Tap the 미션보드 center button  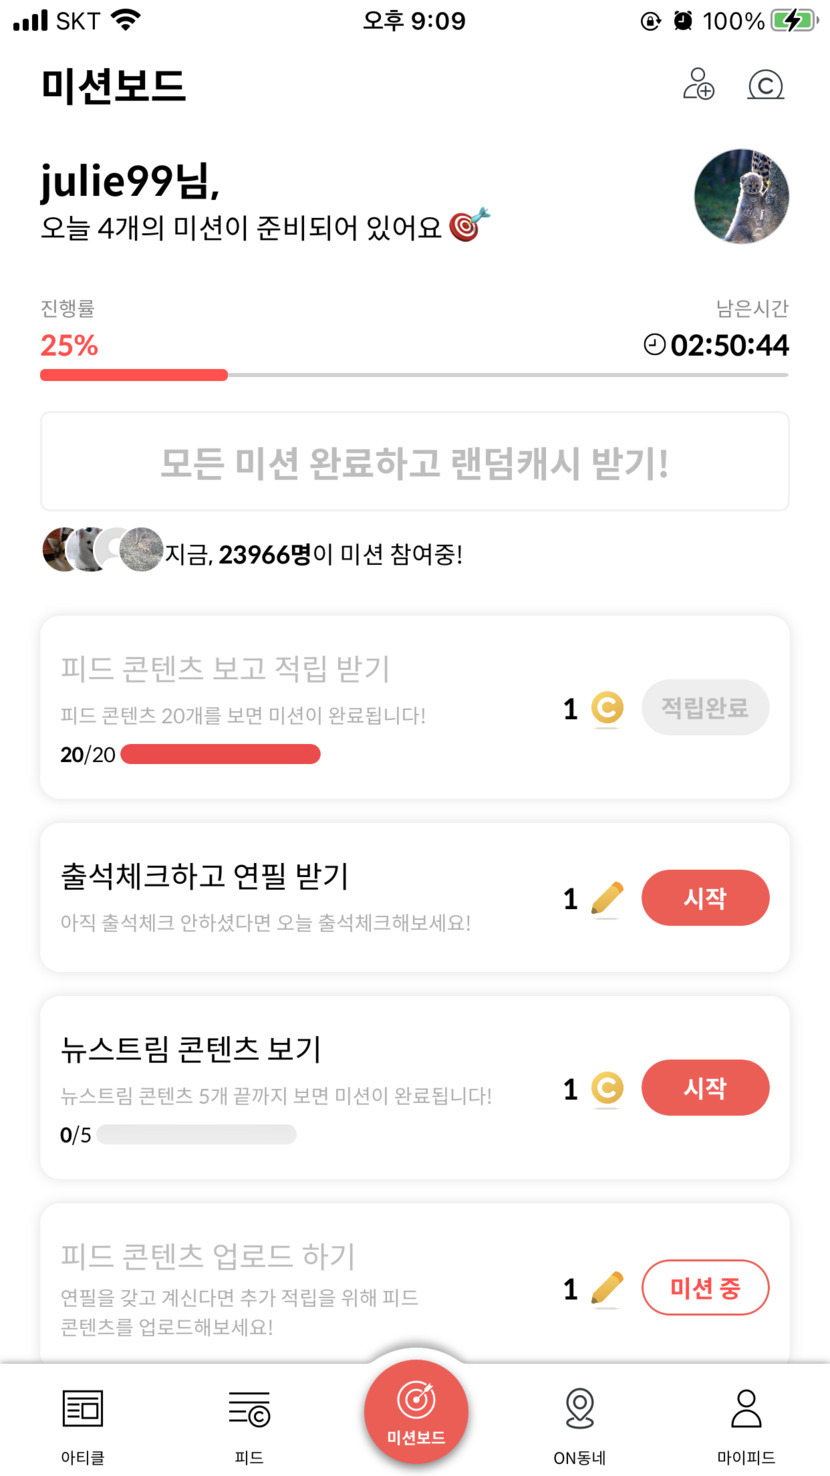(416, 1411)
